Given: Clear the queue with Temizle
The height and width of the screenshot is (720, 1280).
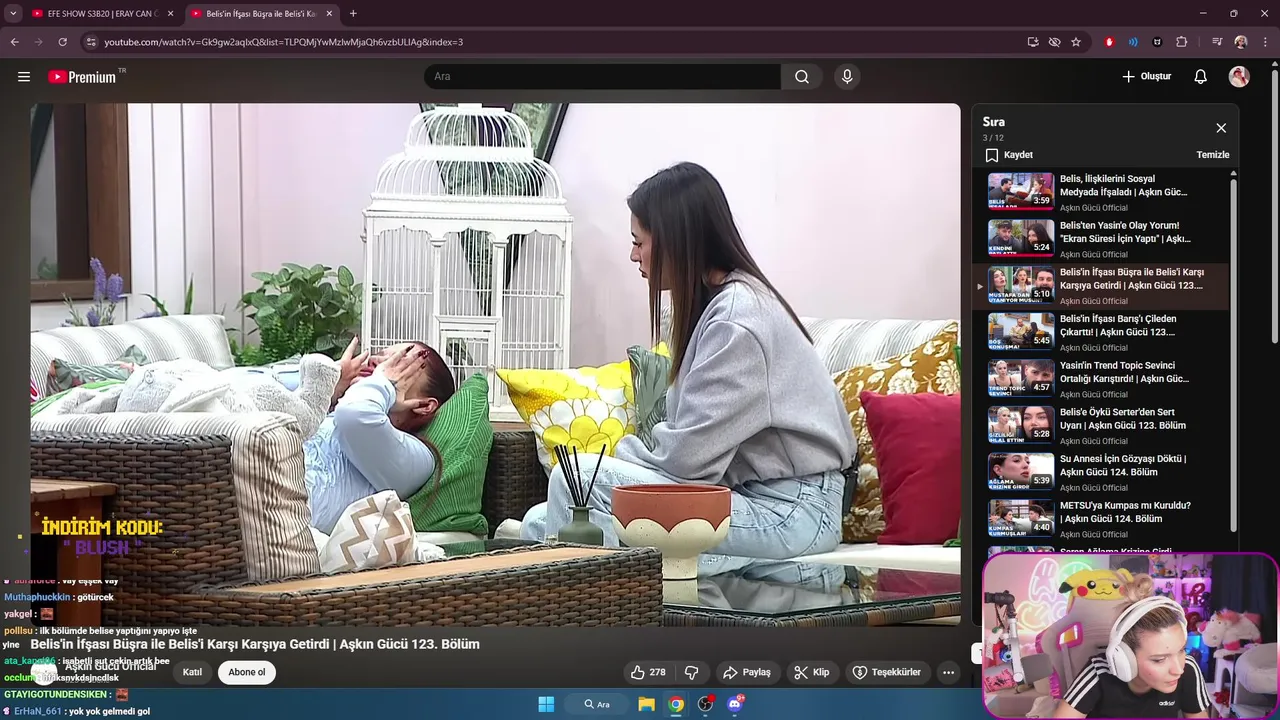Looking at the screenshot, I should coord(1213,155).
